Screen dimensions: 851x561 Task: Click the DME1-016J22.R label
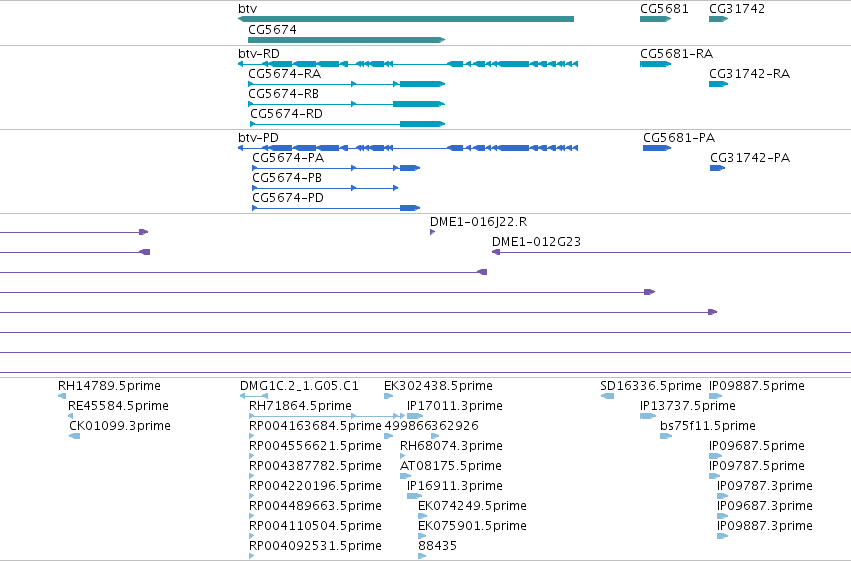coord(478,222)
